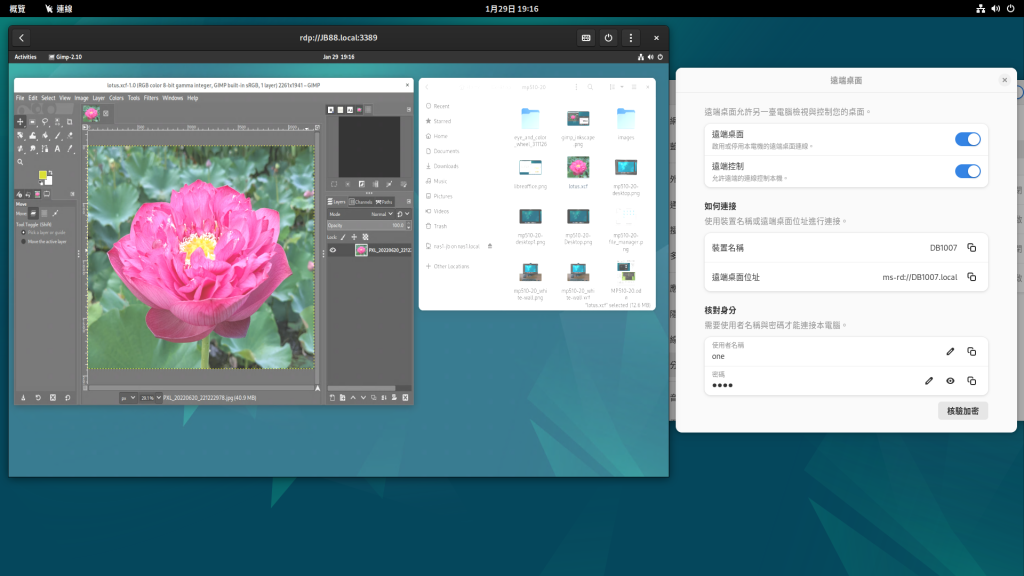Create a new layer in the Layers dialog
Screen dimensions: 1024x576
coord(333,397)
